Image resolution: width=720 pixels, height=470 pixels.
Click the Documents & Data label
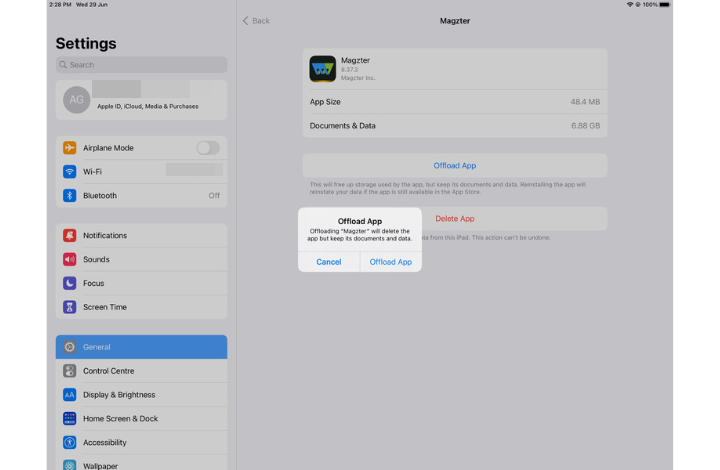click(343, 126)
